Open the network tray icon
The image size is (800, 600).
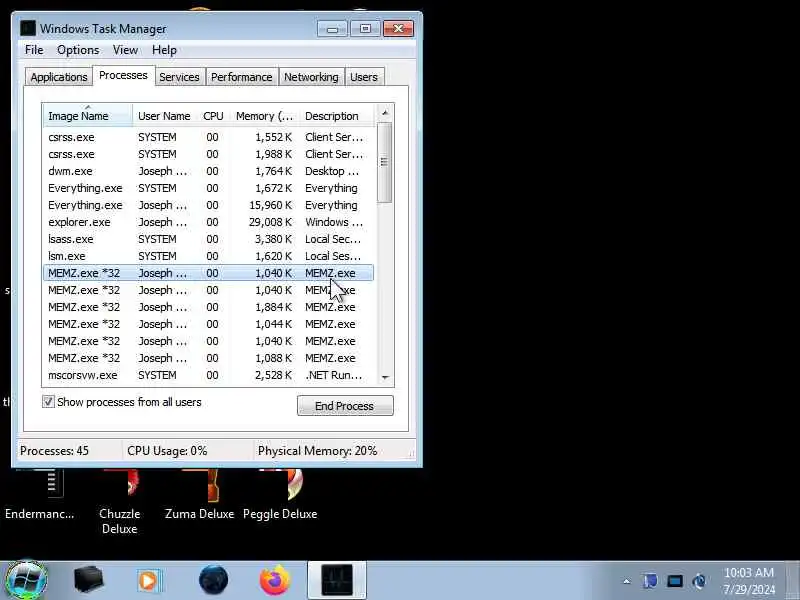(674, 581)
